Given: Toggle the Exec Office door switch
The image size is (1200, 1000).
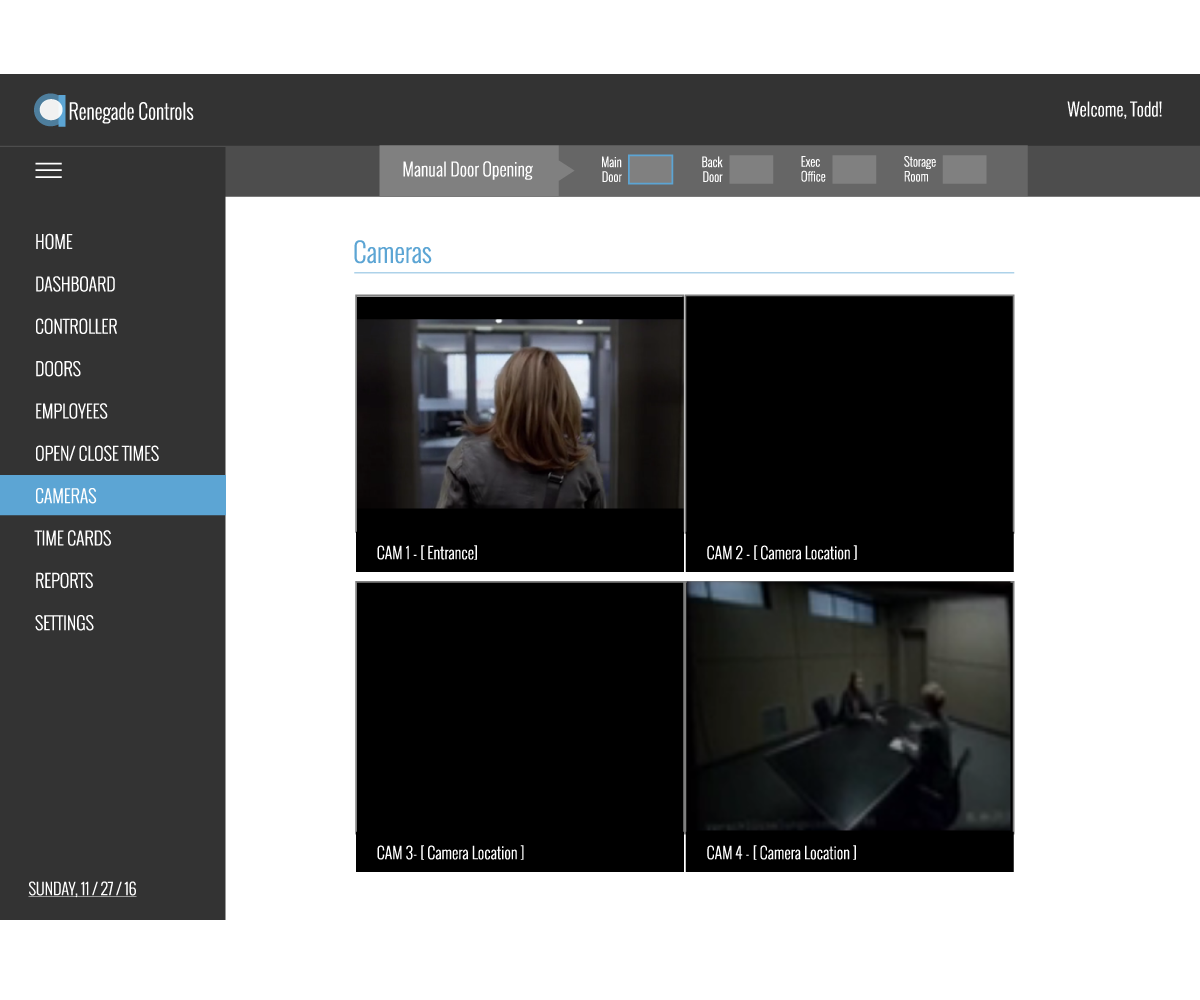Looking at the screenshot, I should pyautogui.click(x=854, y=170).
